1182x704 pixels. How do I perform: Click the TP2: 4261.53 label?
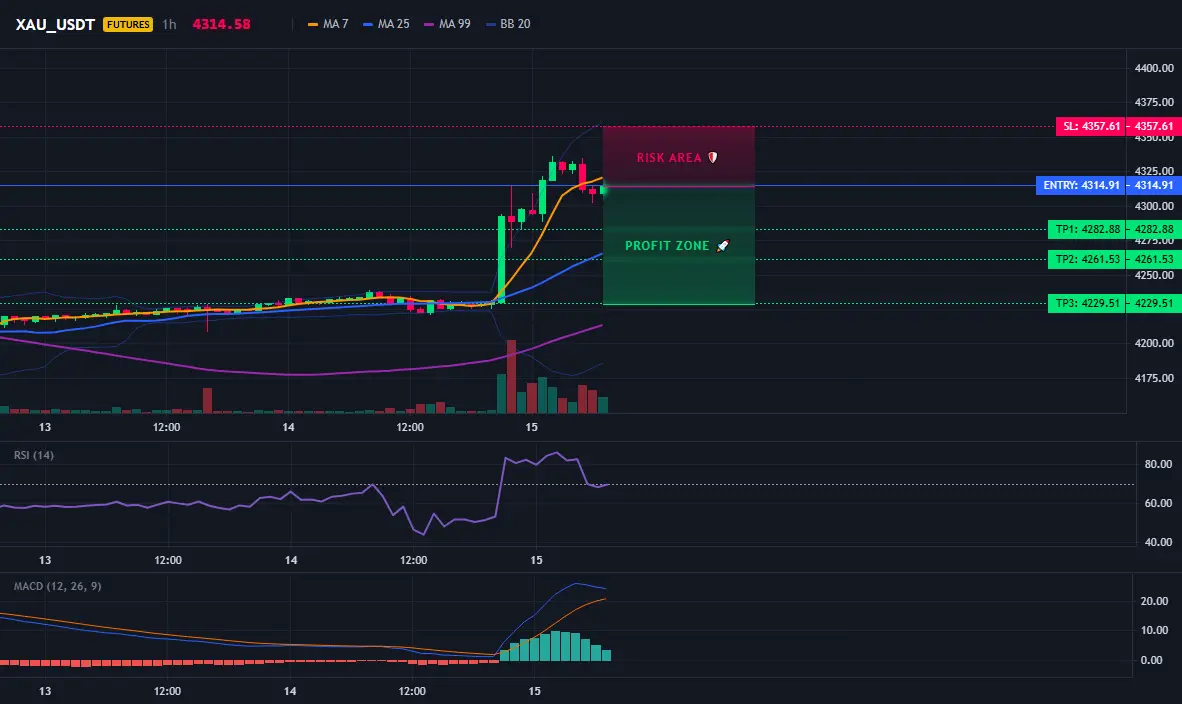point(1087,259)
